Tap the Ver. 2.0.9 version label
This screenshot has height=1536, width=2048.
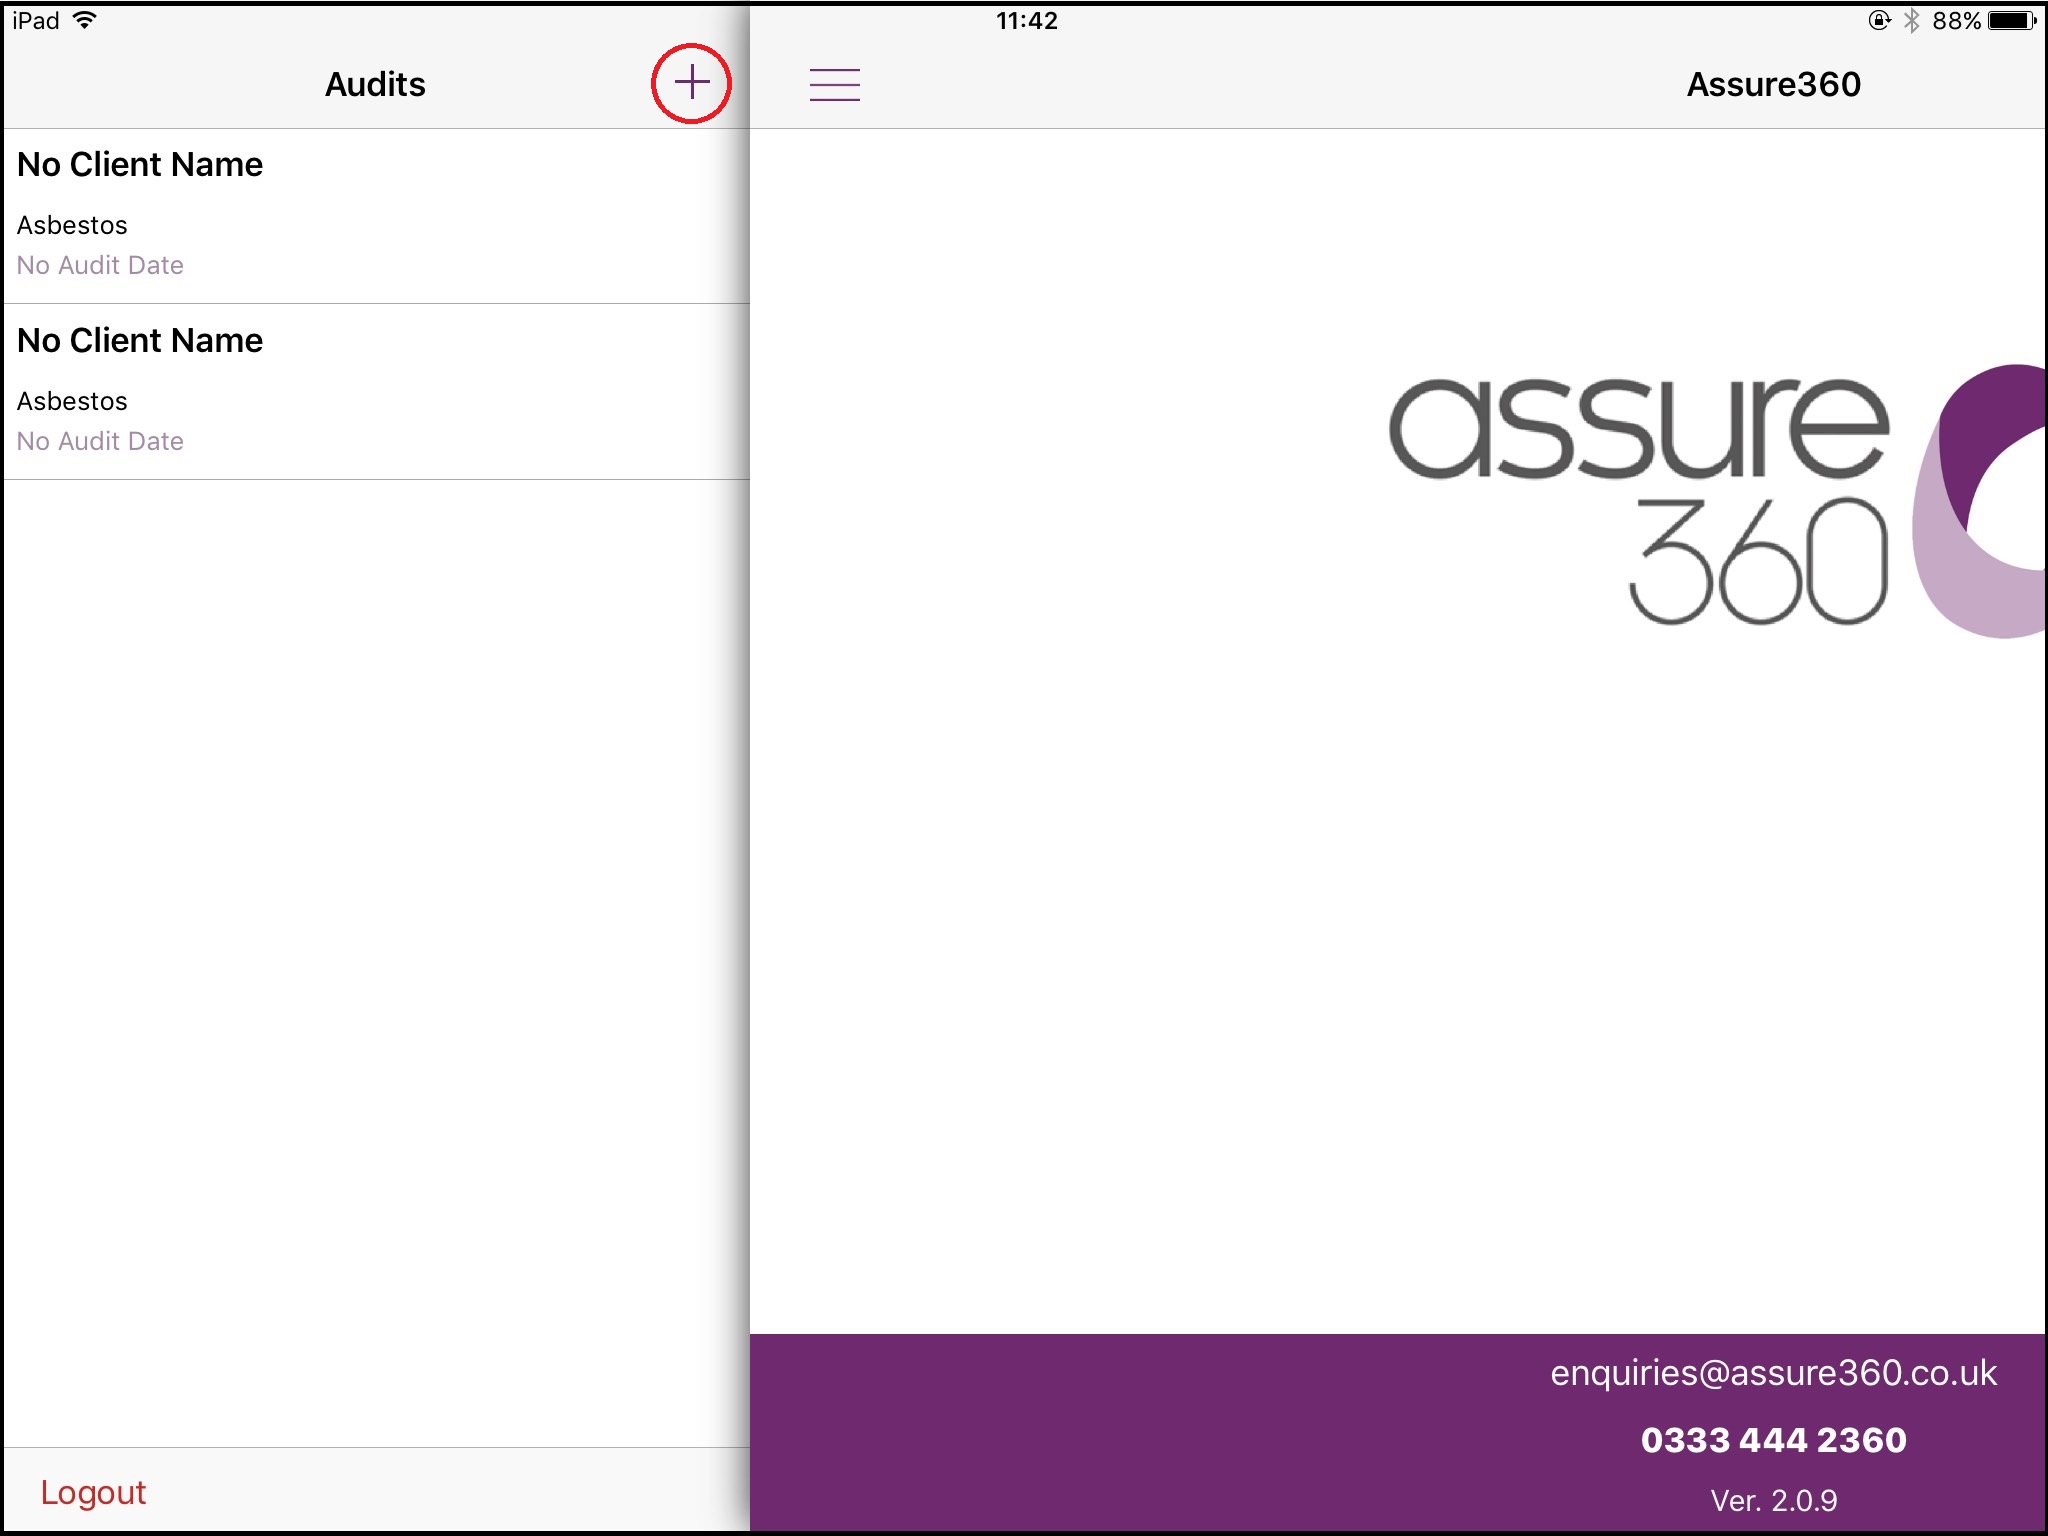coord(1773,1500)
